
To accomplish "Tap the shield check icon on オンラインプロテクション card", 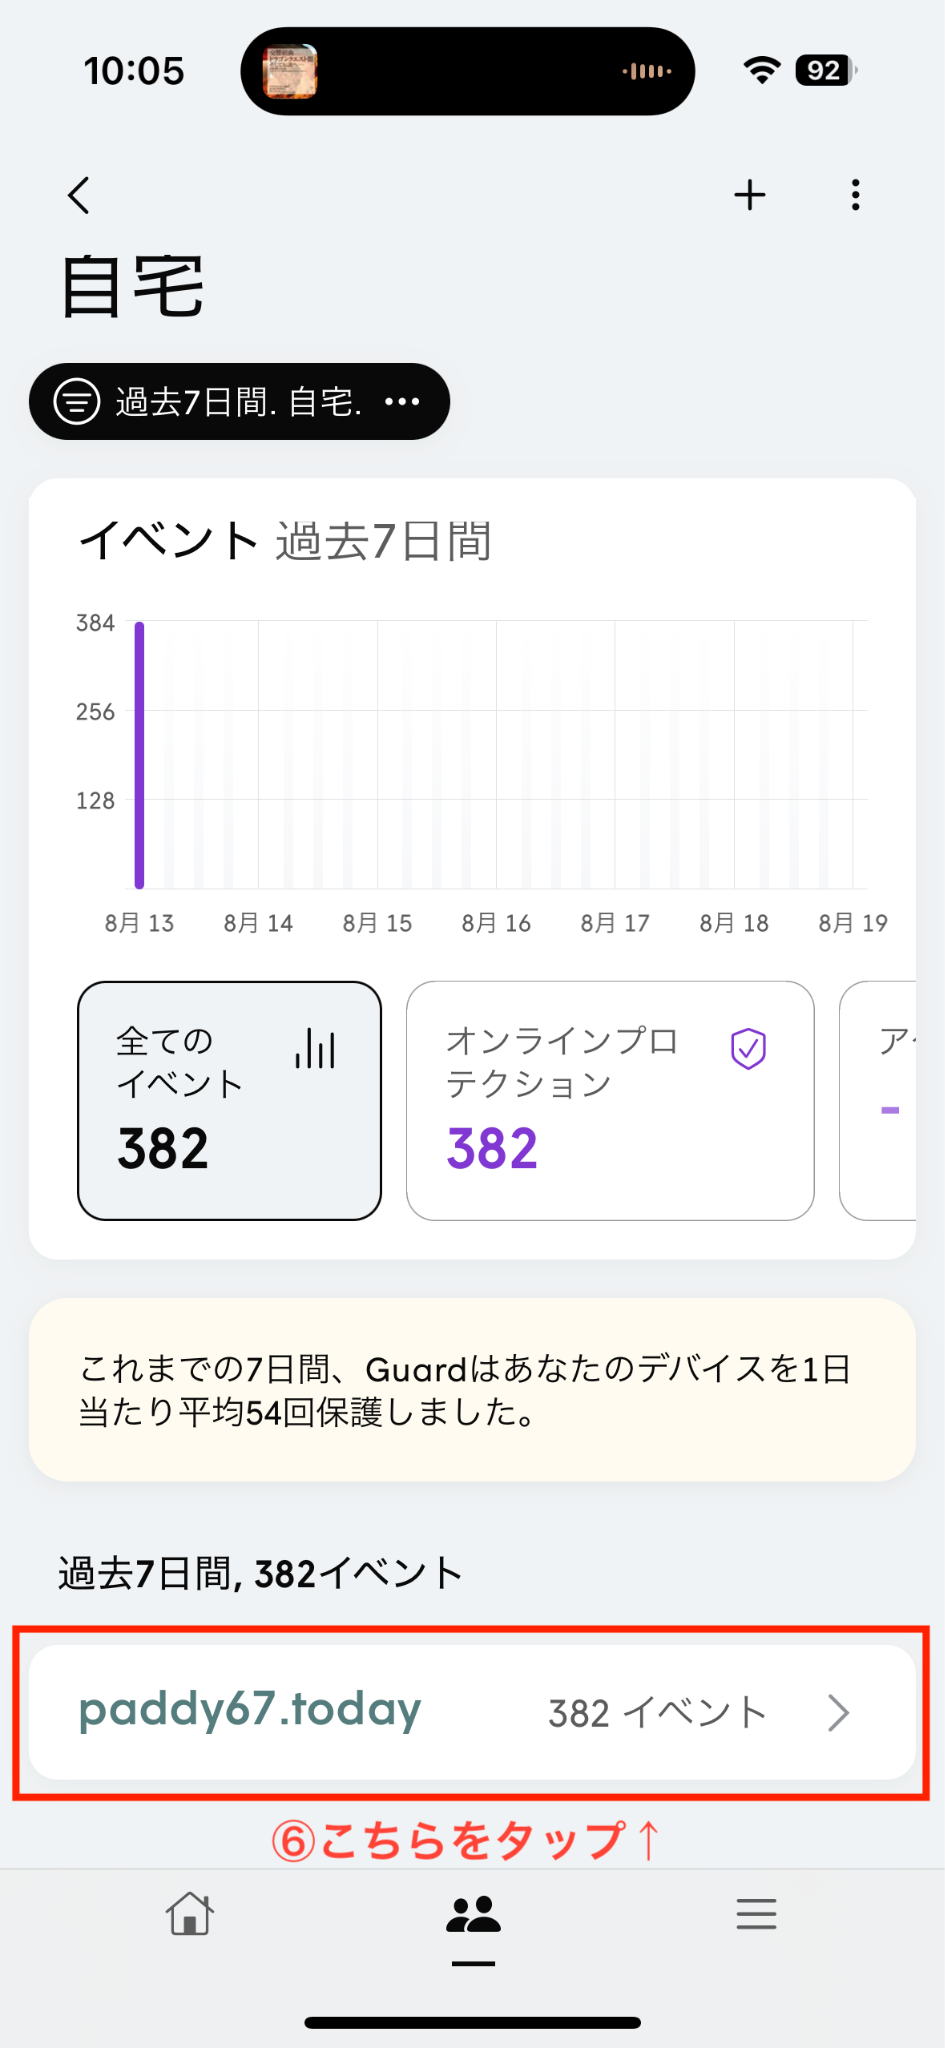I will pos(748,1049).
